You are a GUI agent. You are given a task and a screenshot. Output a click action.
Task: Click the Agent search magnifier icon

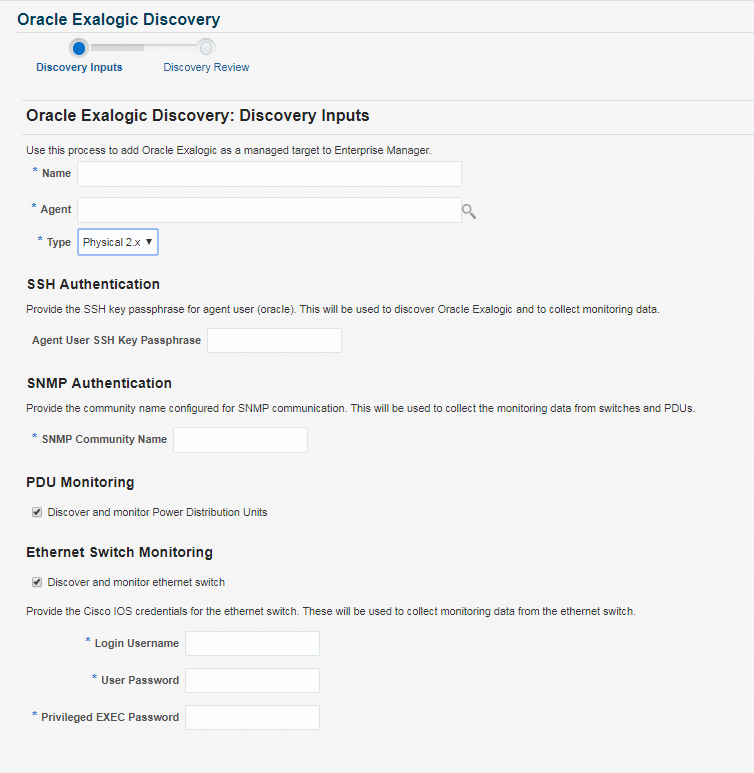pyautogui.click(x=468, y=211)
